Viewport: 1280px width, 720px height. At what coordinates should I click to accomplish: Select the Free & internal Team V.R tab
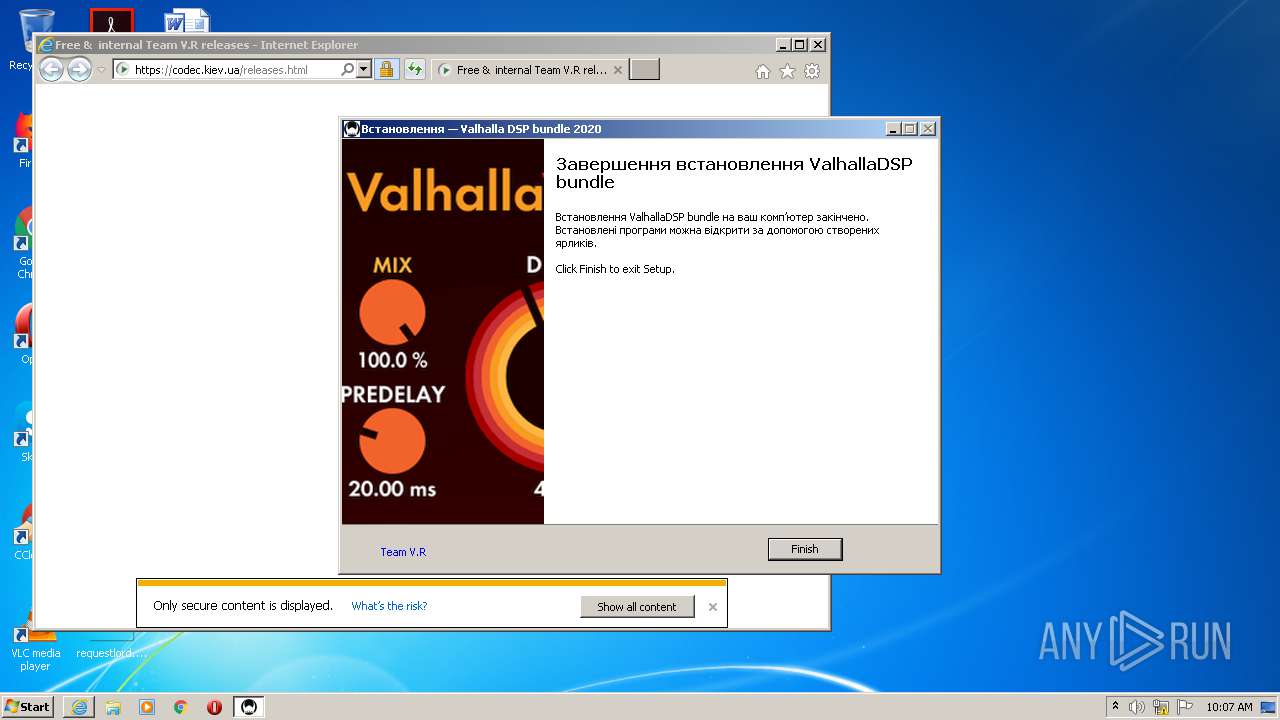pyautogui.click(x=530, y=70)
